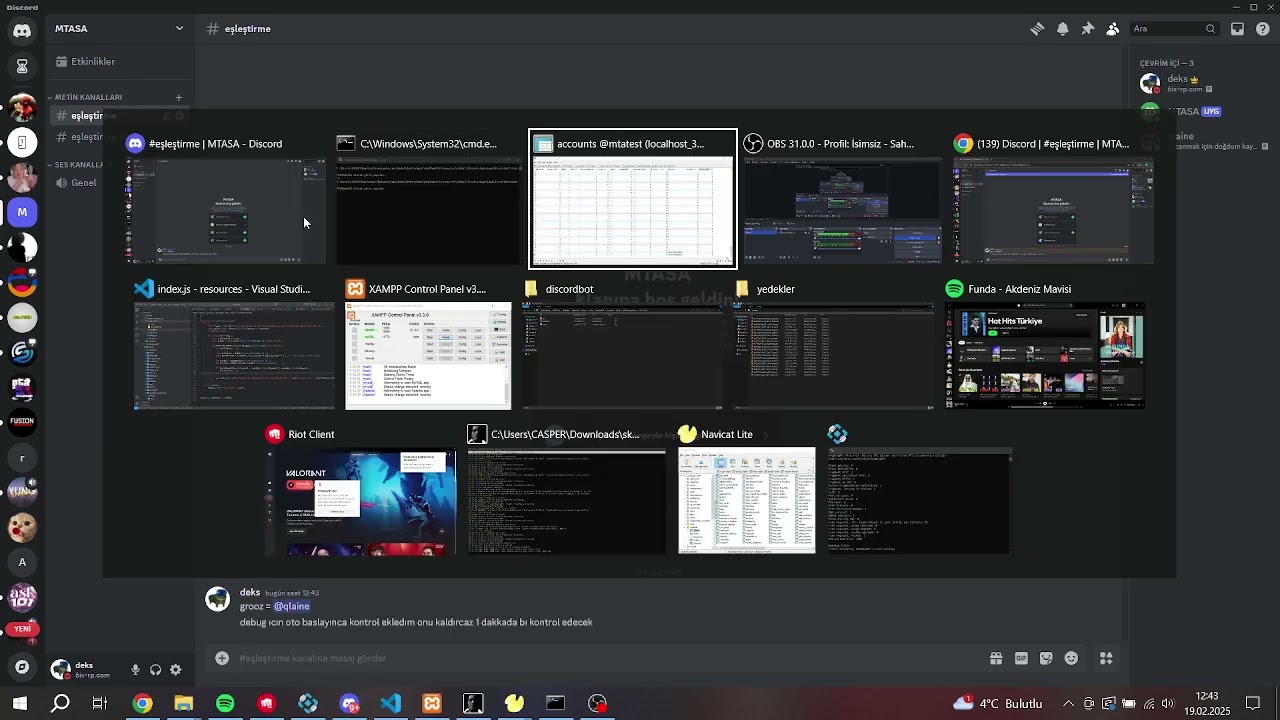Open XAMPP from taskbar

click(432, 704)
